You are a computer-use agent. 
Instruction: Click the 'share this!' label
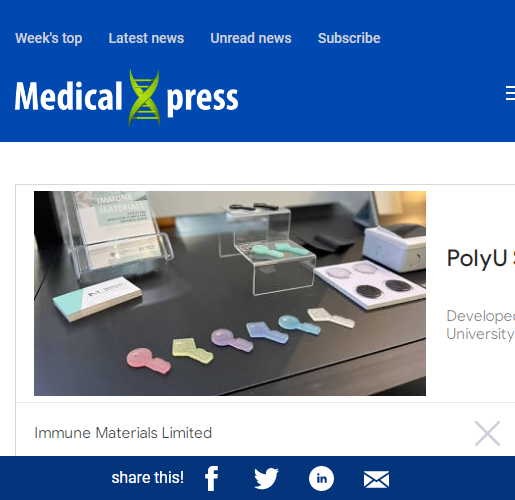coord(148,478)
